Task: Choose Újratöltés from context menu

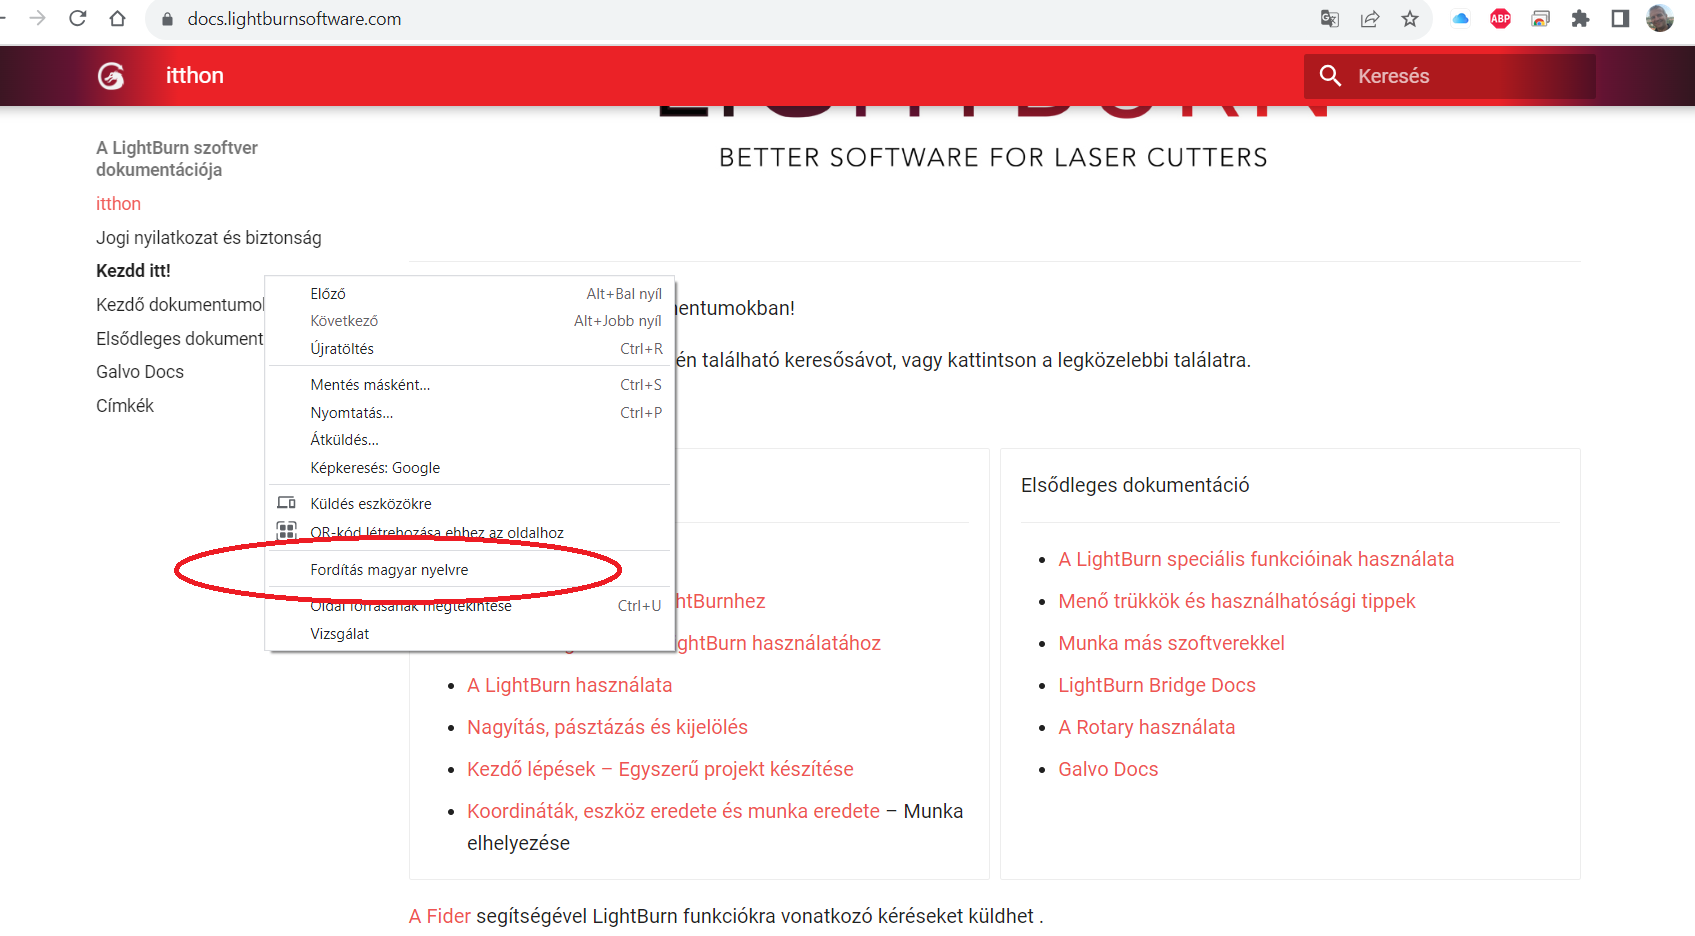Action: pyautogui.click(x=470, y=349)
